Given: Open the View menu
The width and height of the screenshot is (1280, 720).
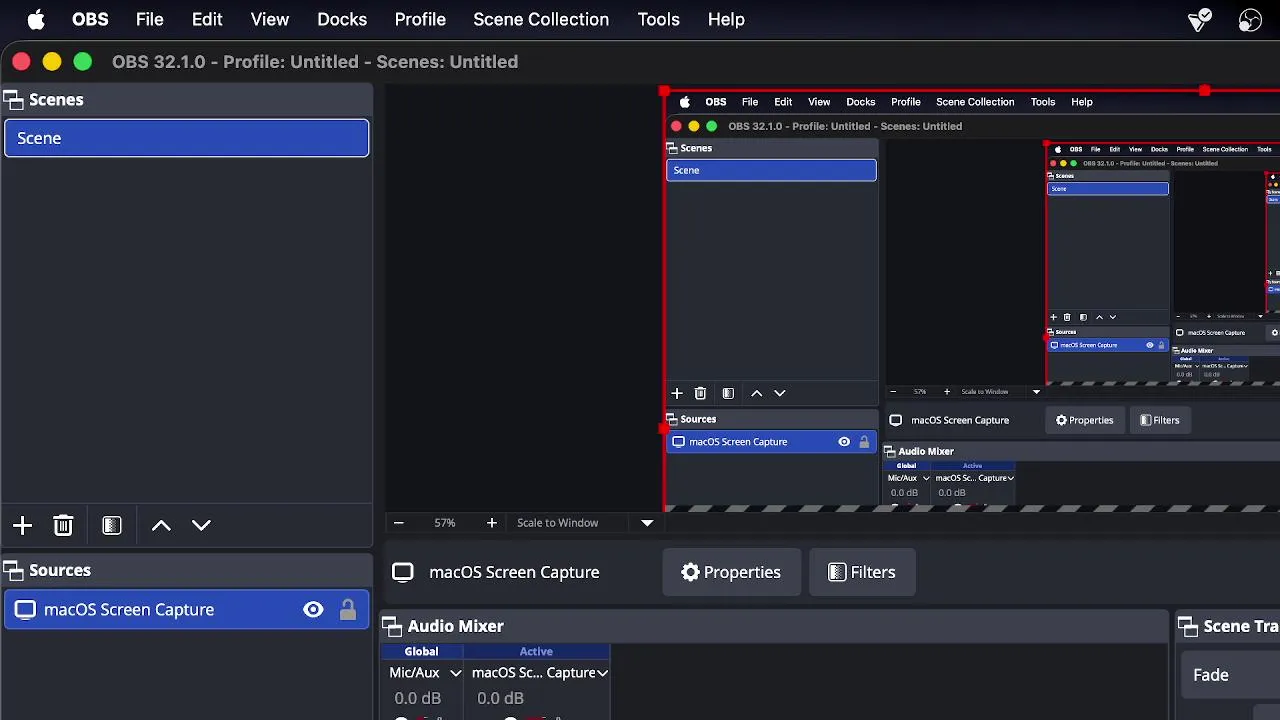Looking at the screenshot, I should [270, 19].
